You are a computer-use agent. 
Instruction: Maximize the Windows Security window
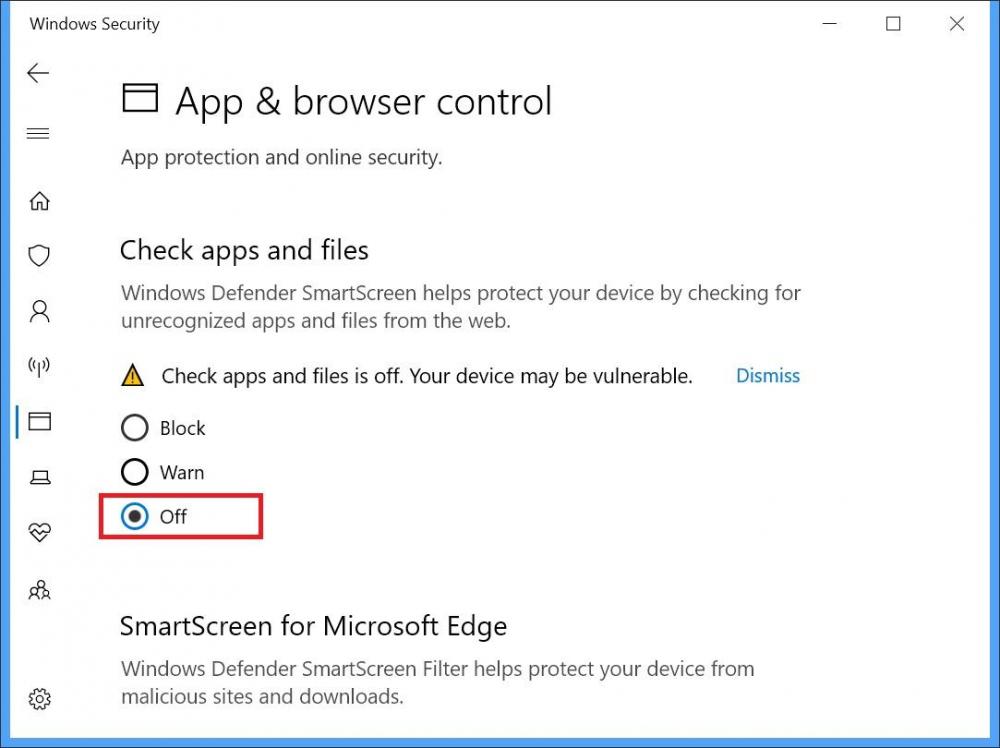893,24
